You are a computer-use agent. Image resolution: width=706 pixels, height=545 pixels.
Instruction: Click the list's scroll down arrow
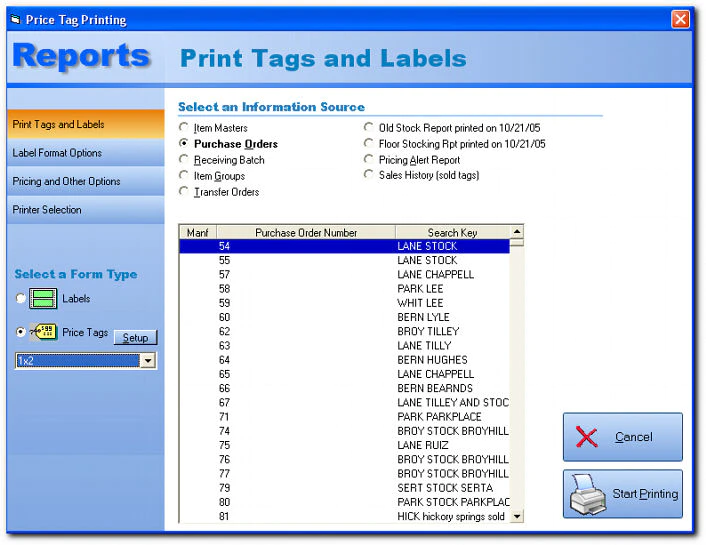517,516
